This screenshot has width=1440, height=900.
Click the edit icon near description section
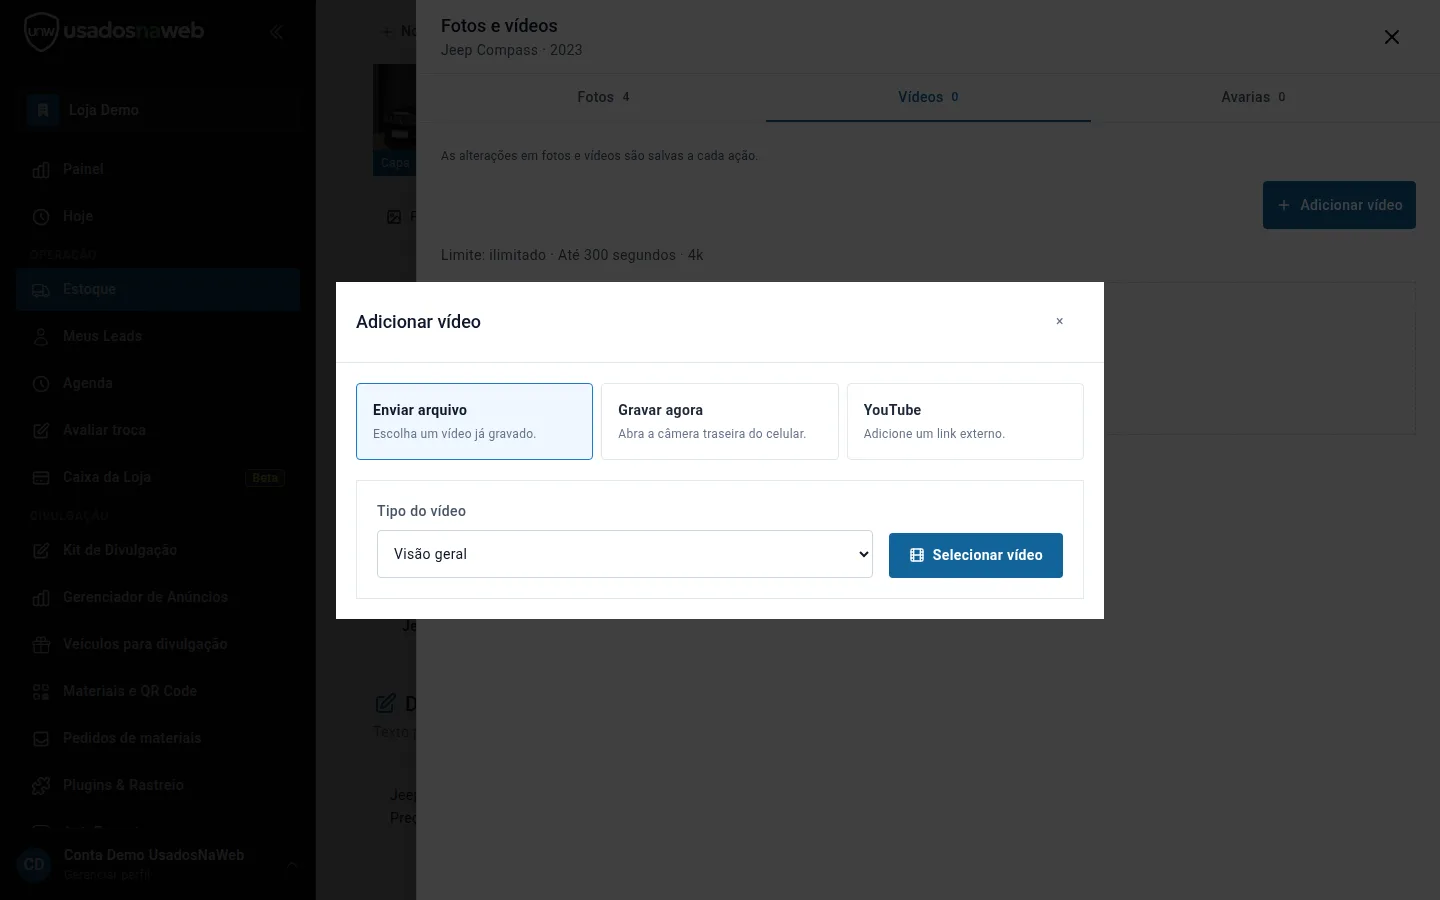[385, 704]
